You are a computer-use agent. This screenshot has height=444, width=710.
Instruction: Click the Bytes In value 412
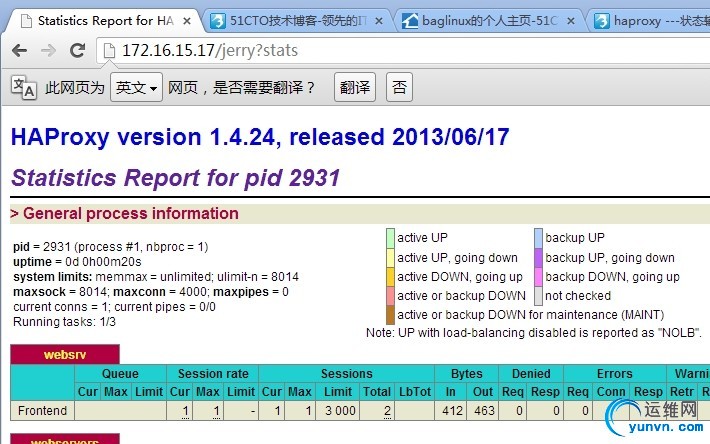[452, 411]
